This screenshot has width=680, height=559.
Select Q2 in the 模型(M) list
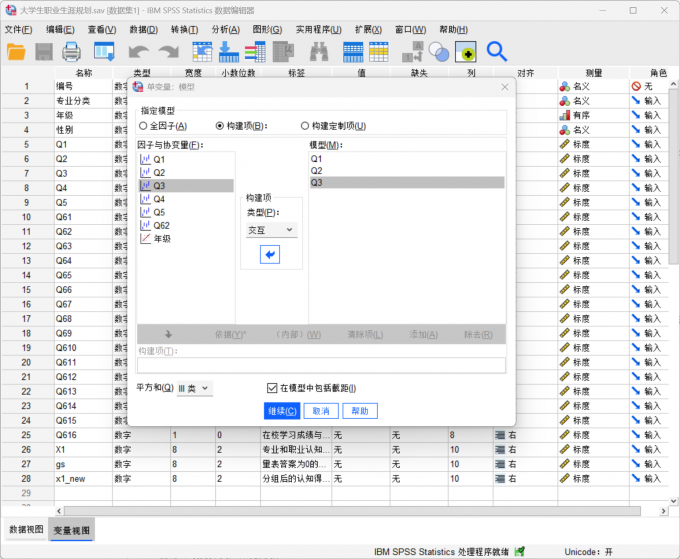click(407, 170)
